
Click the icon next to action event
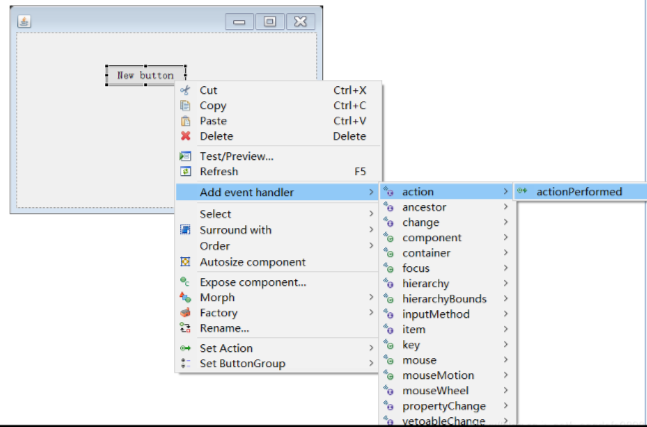388,191
